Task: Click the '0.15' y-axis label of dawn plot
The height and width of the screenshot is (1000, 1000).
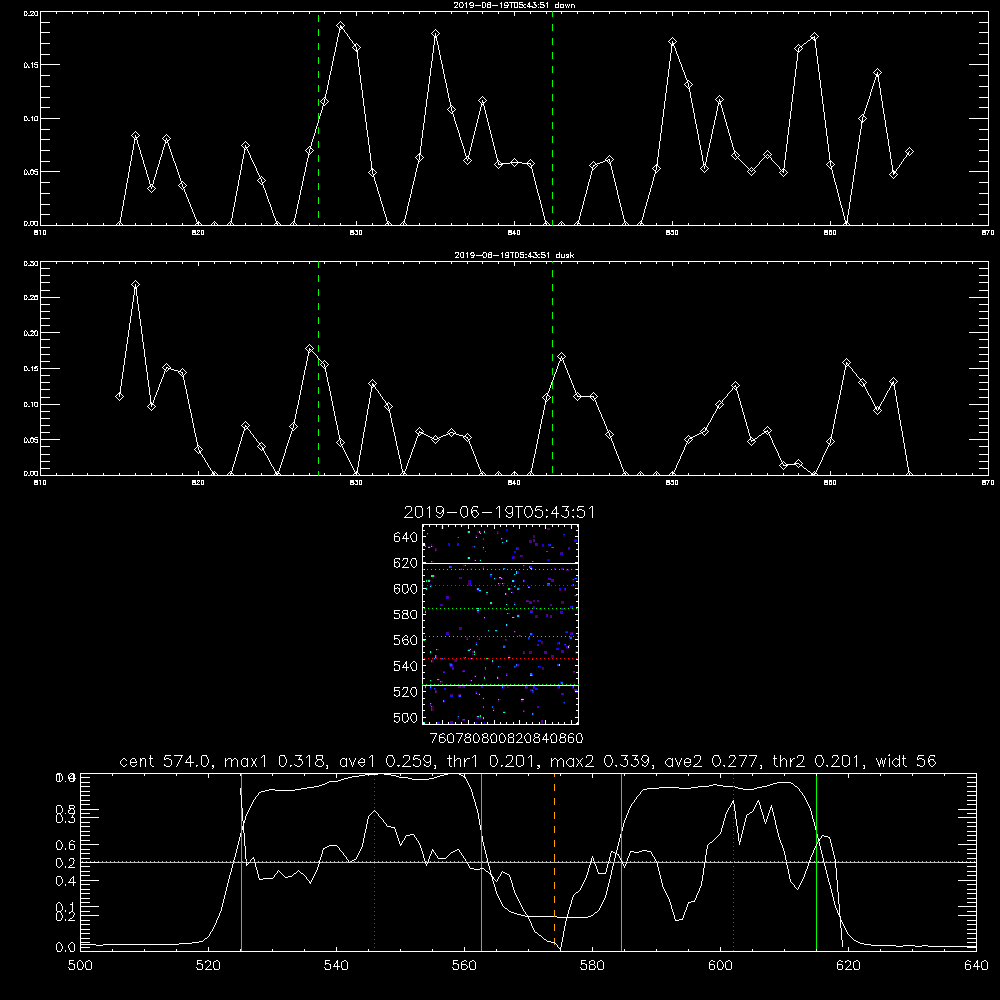Action: [x=31, y=65]
